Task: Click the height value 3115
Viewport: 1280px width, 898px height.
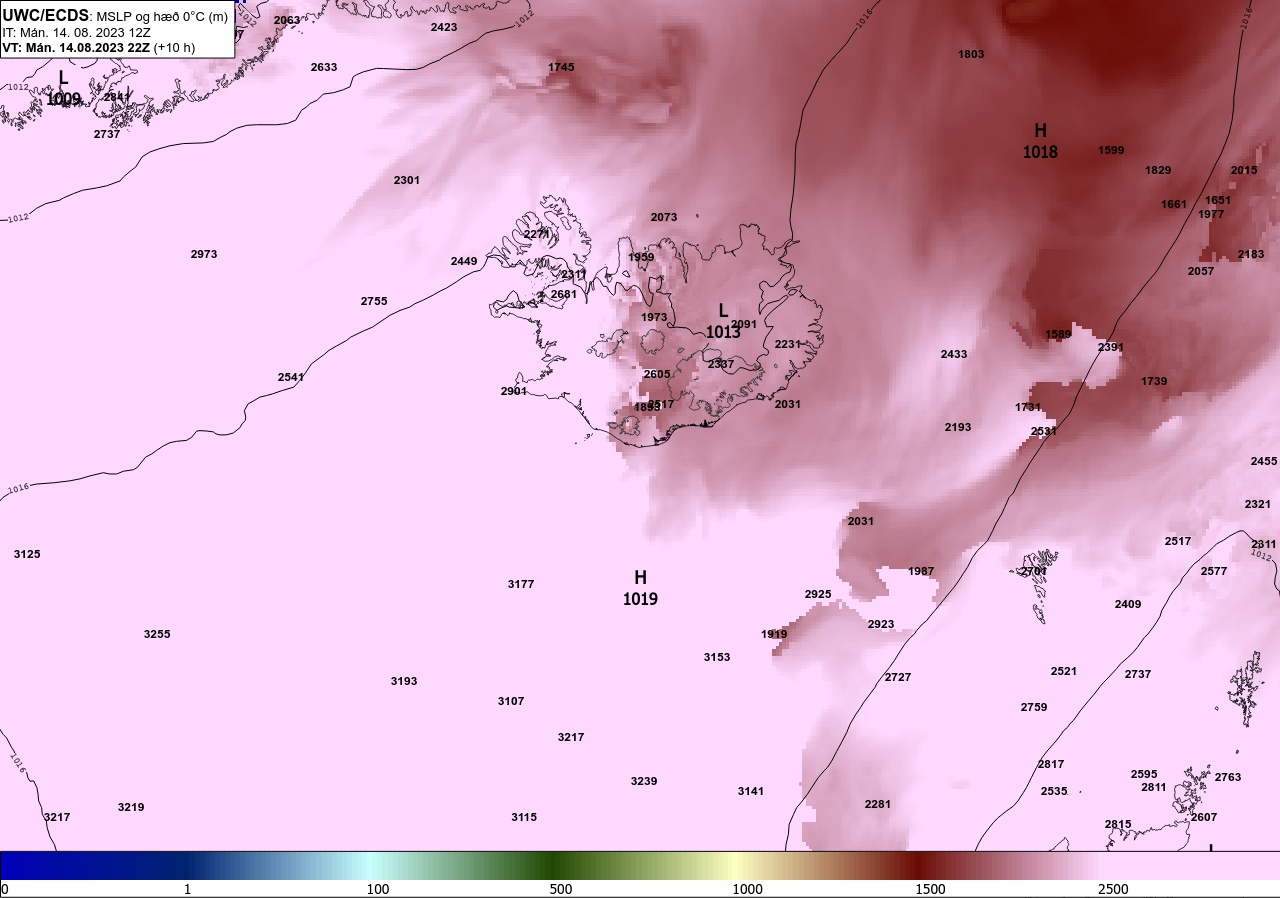Action: [x=524, y=817]
